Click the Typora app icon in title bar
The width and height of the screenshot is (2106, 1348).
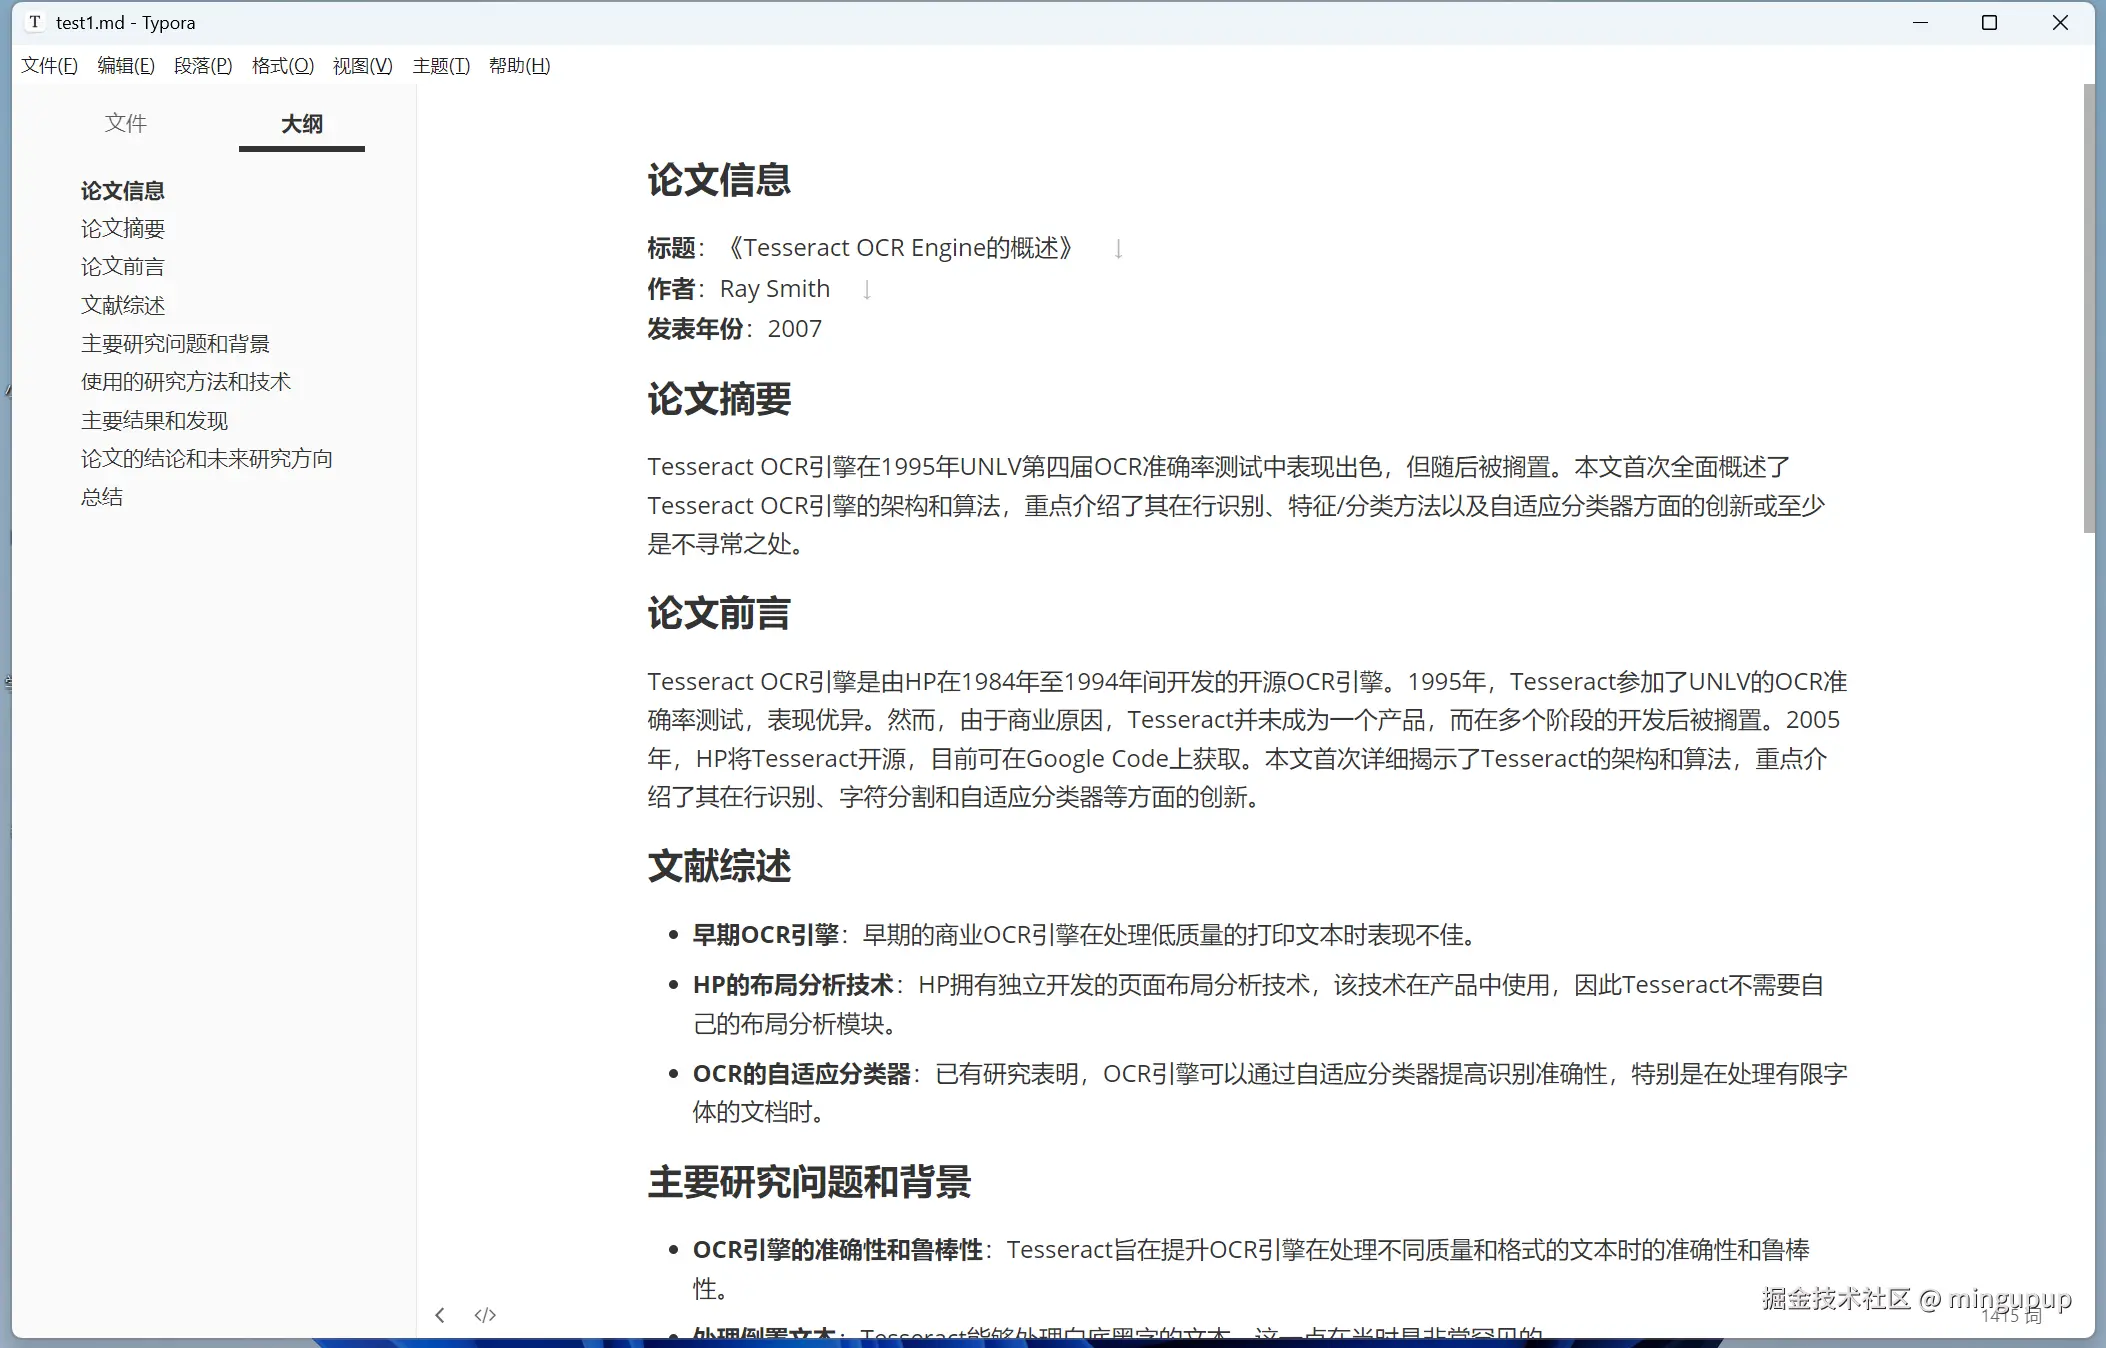coord(35,22)
